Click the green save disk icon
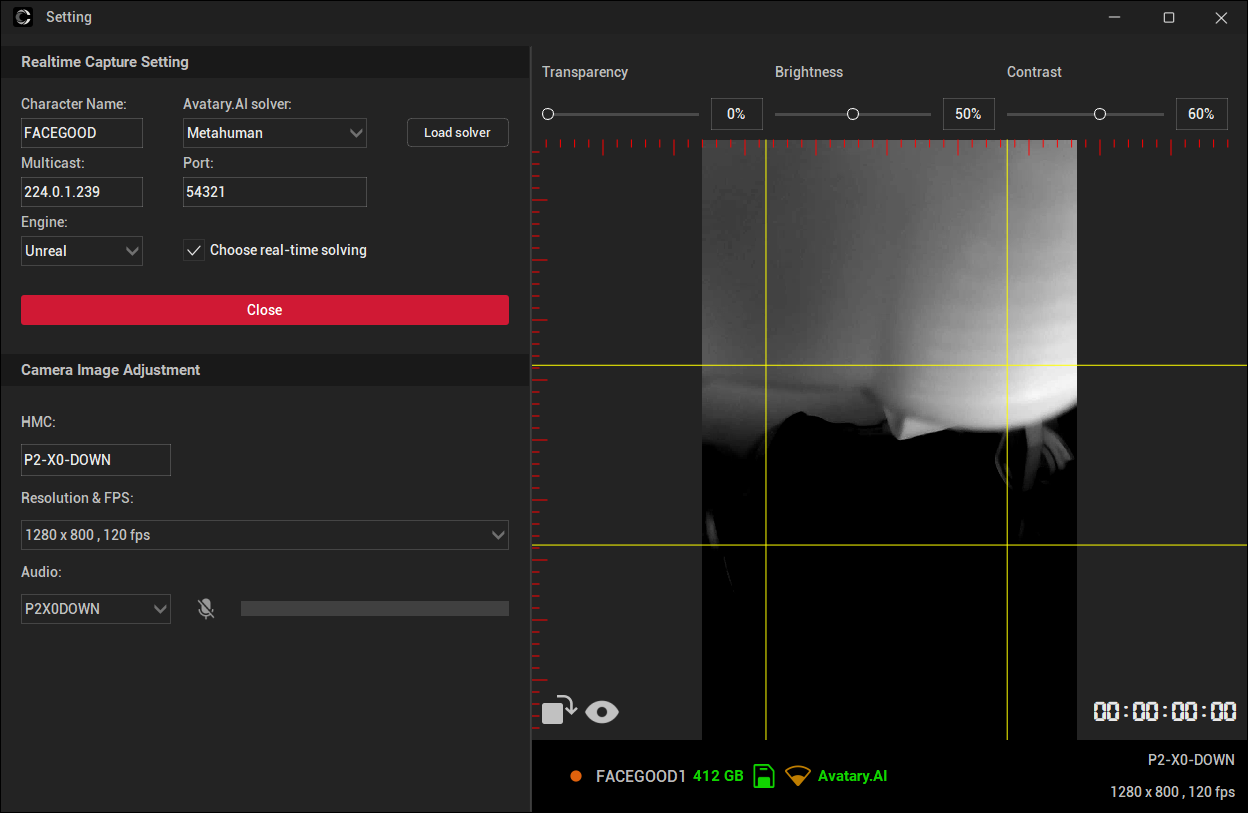Screen dimensions: 1248x813 coord(764,776)
